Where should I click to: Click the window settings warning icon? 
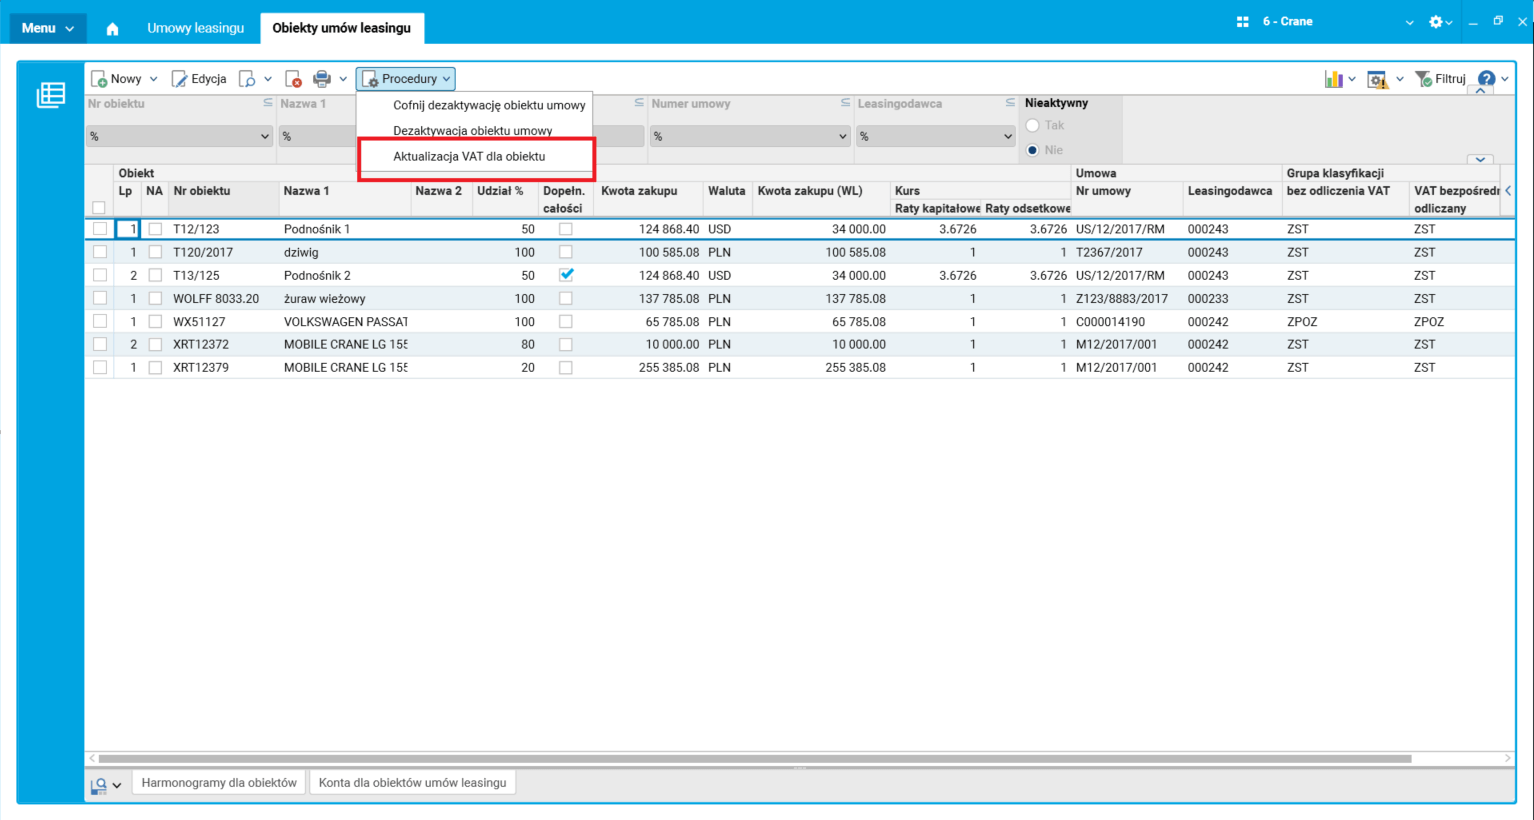click(x=1377, y=79)
